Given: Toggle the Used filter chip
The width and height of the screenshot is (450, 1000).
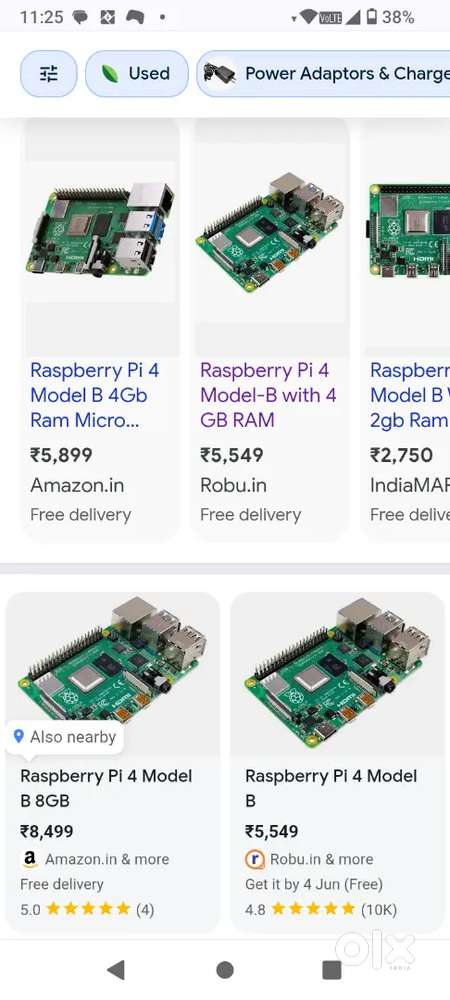Looking at the screenshot, I should [136, 74].
